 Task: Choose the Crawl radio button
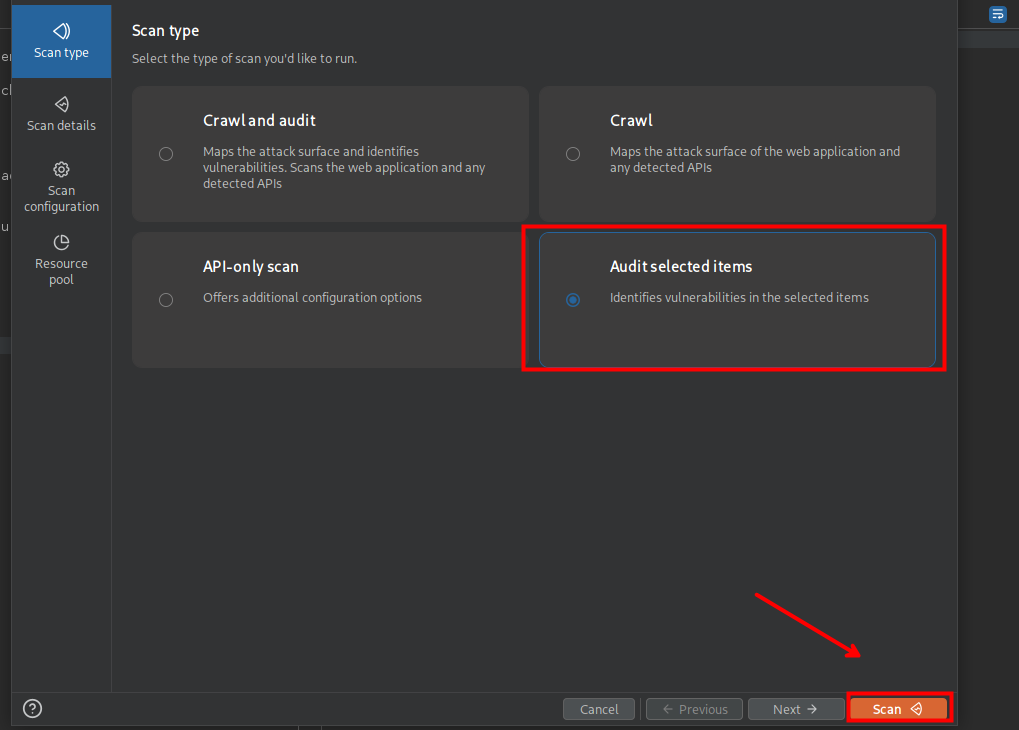click(573, 154)
